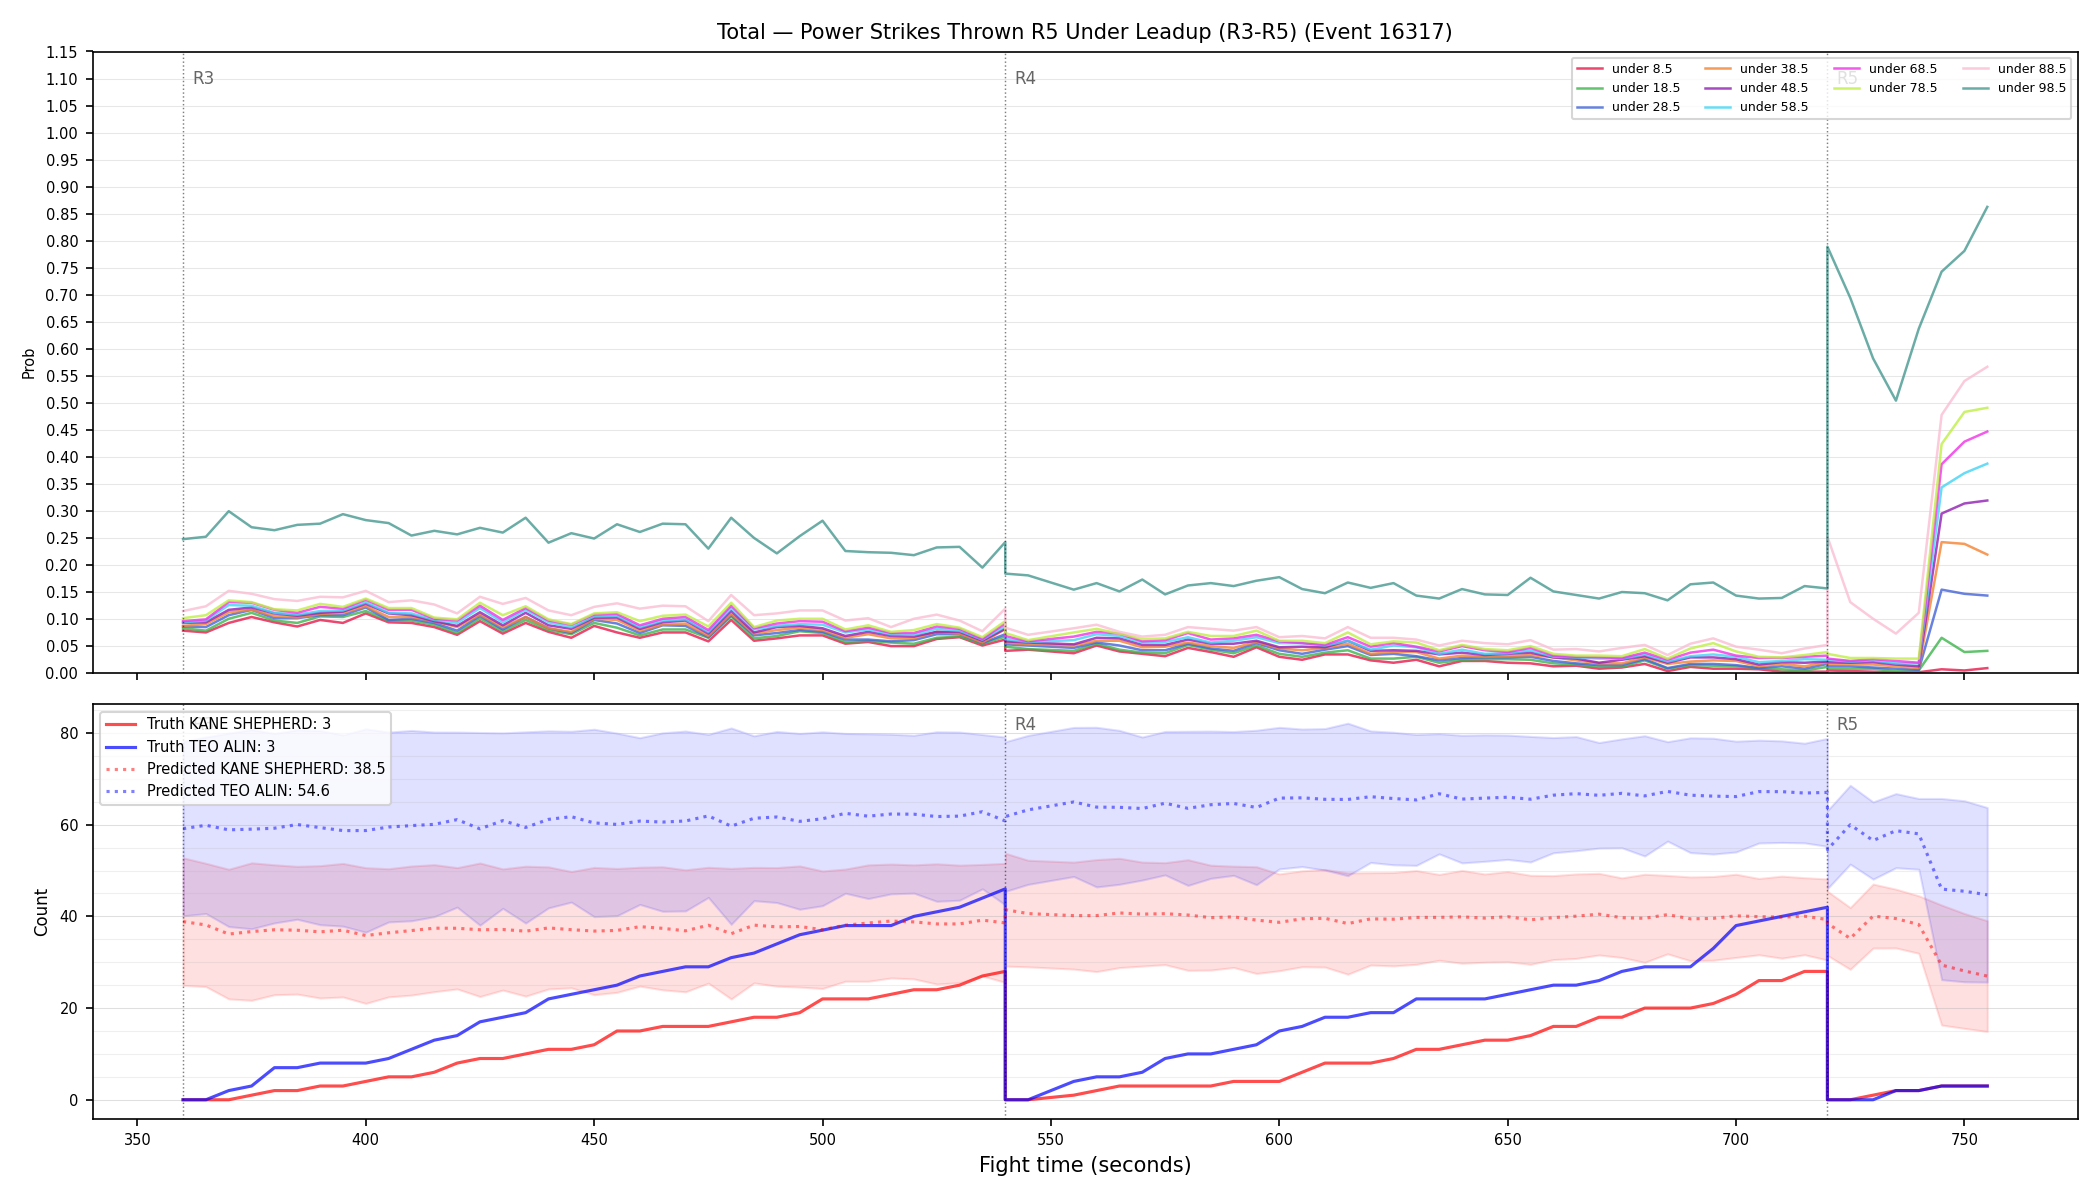Click the 450 tick on the time axis
2100x1200 pixels.
tap(594, 1139)
